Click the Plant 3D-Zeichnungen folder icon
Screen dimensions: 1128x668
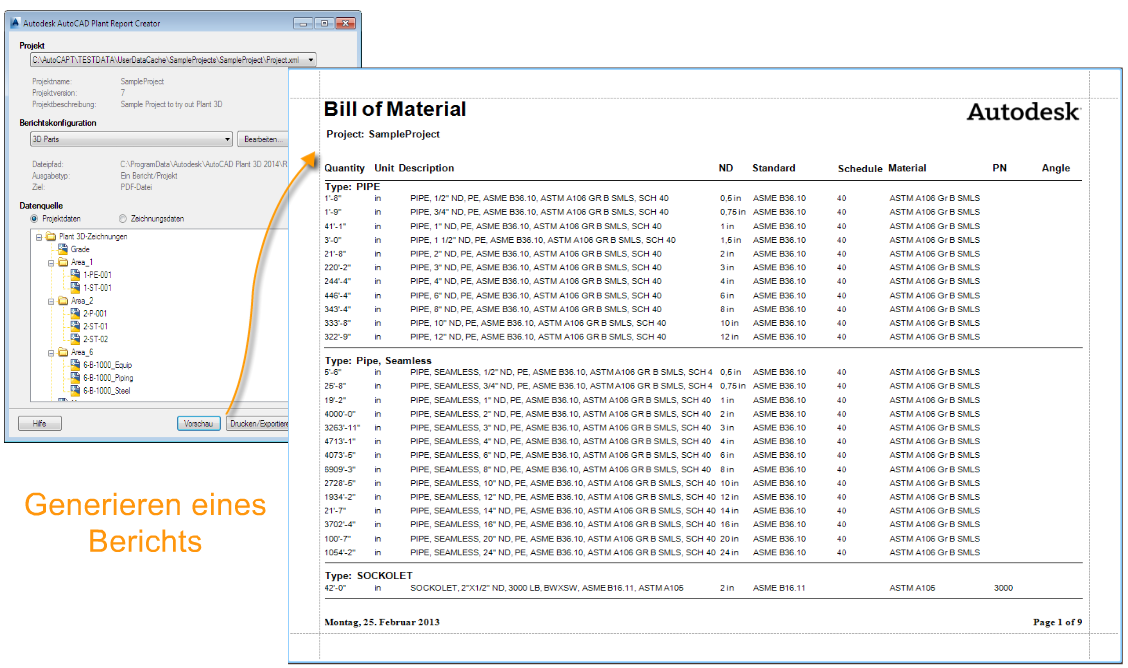point(51,236)
